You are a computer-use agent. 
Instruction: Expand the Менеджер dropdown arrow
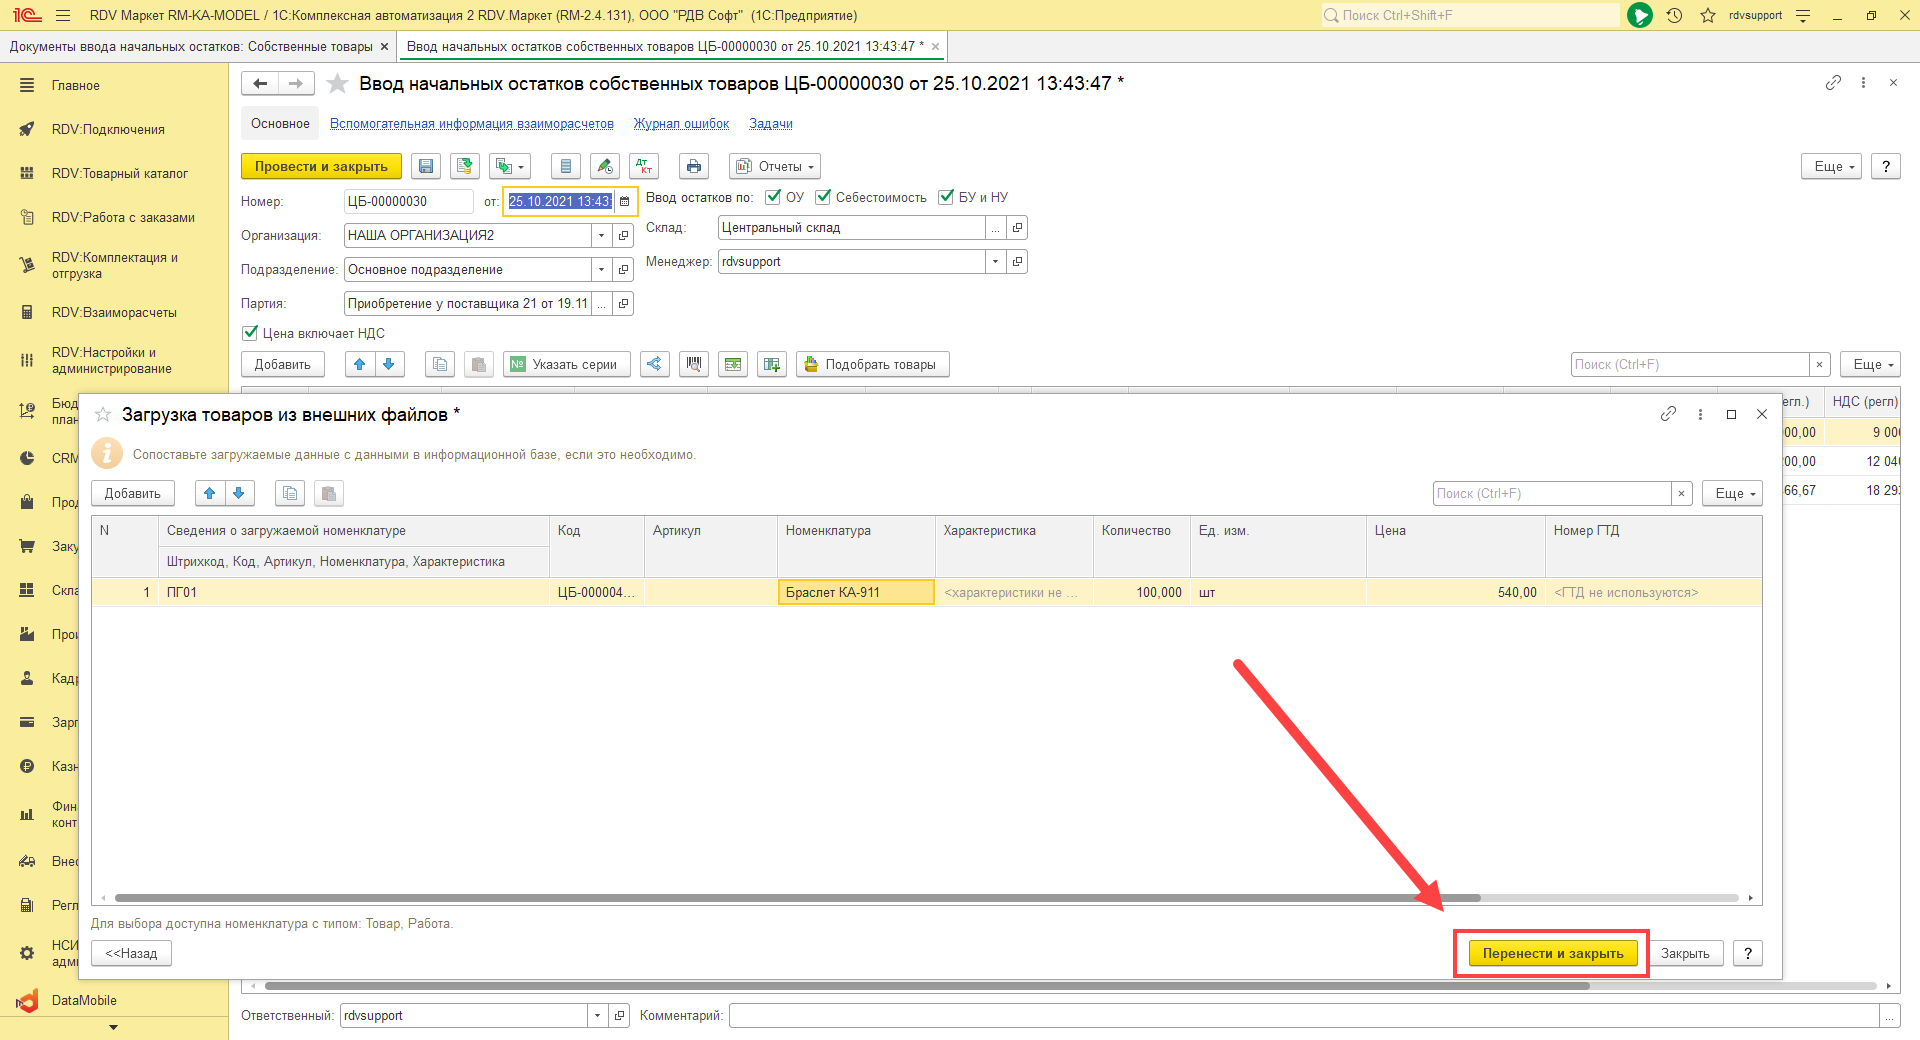995,262
